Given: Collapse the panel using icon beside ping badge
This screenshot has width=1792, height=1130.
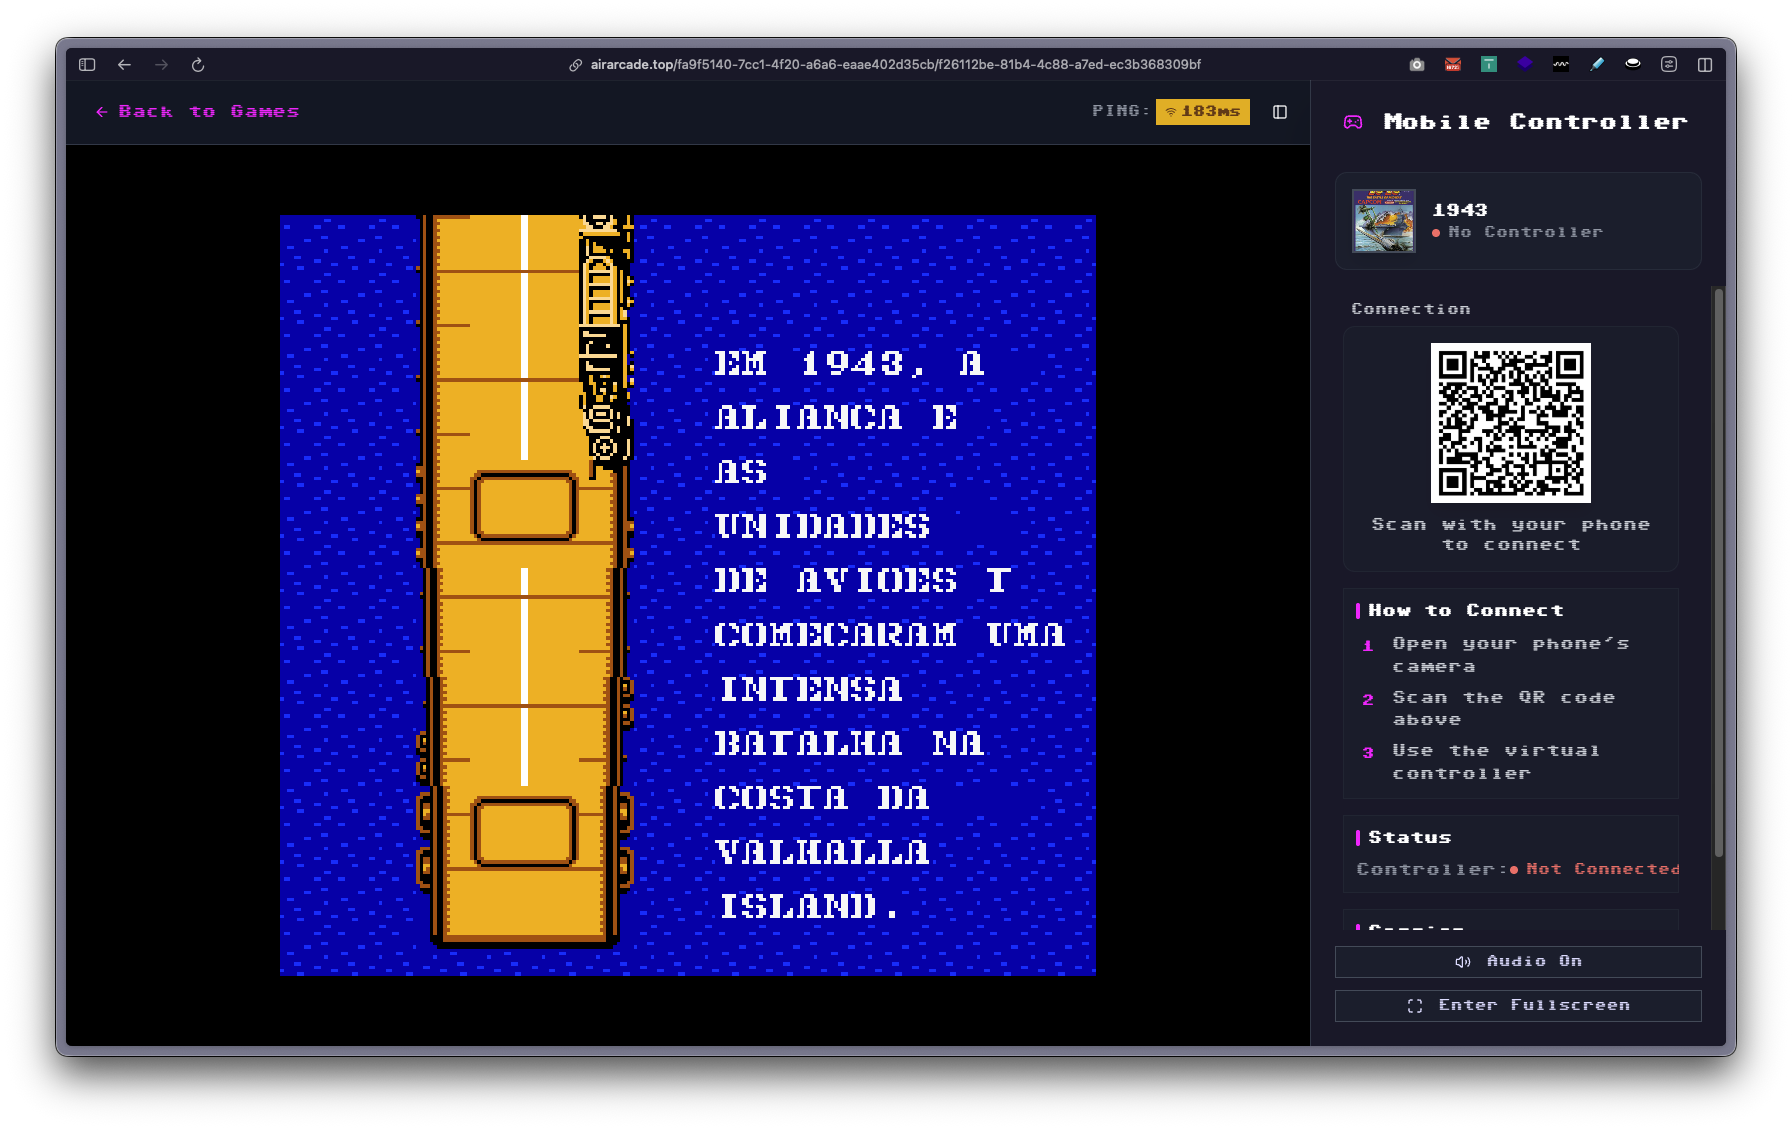Looking at the screenshot, I should coord(1280,111).
